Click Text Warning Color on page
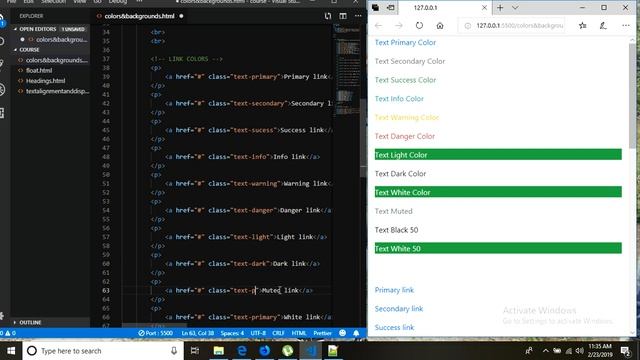Image resolution: width=640 pixels, height=360 pixels. [x=407, y=118]
